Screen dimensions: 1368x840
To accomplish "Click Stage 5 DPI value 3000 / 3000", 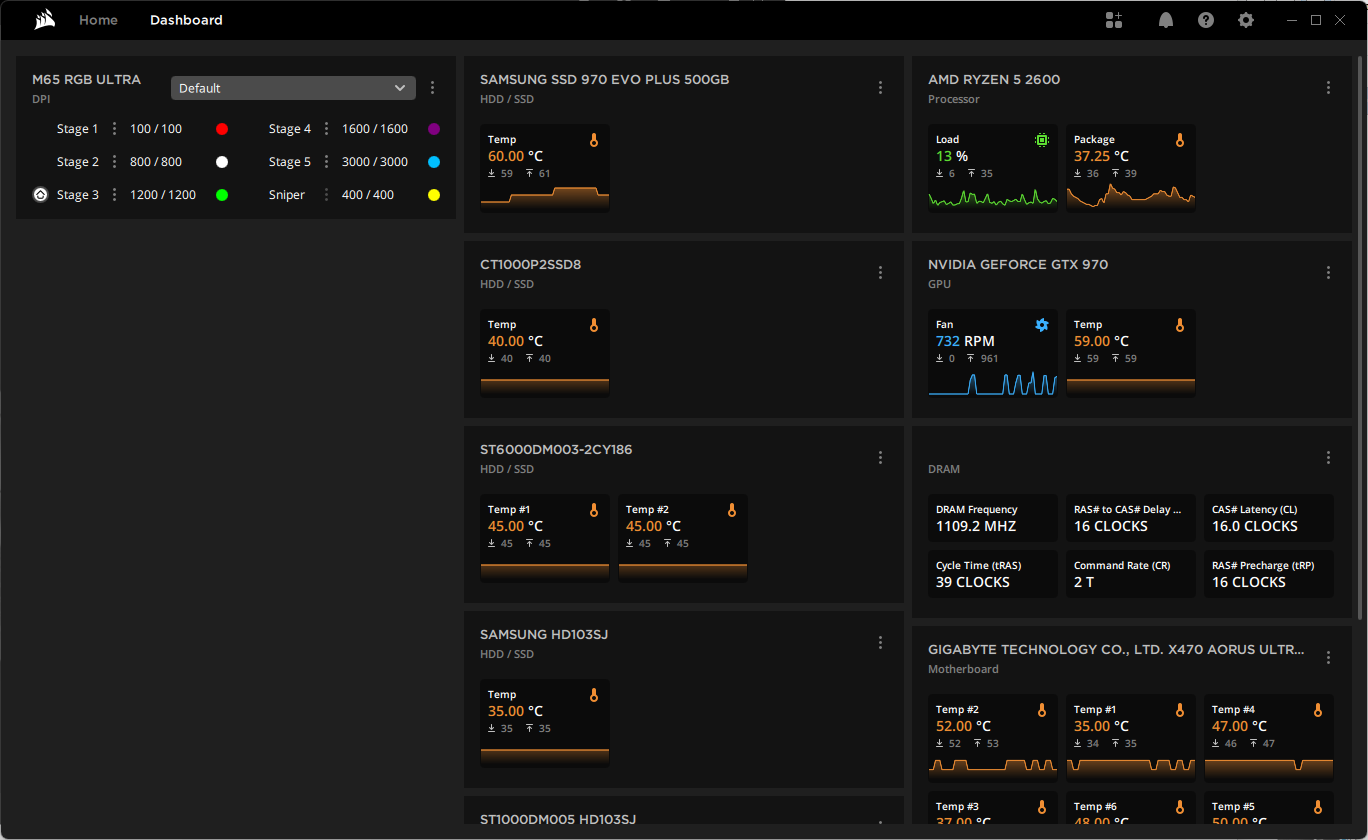I will 375,162.
